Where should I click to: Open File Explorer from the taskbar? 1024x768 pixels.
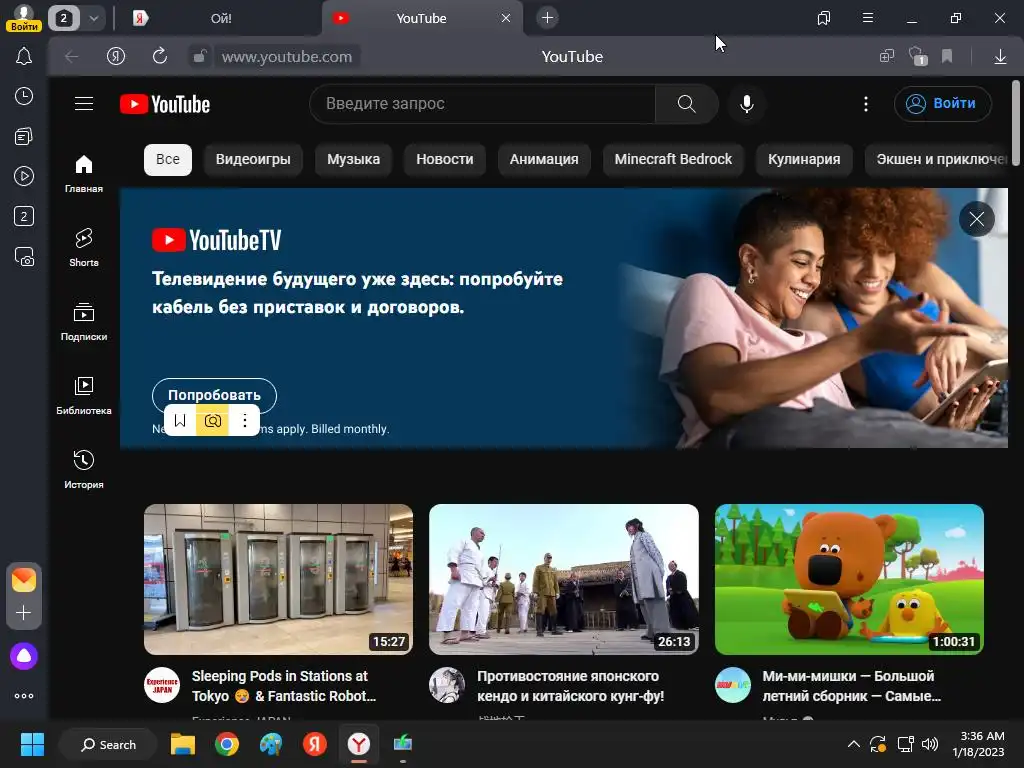click(183, 744)
